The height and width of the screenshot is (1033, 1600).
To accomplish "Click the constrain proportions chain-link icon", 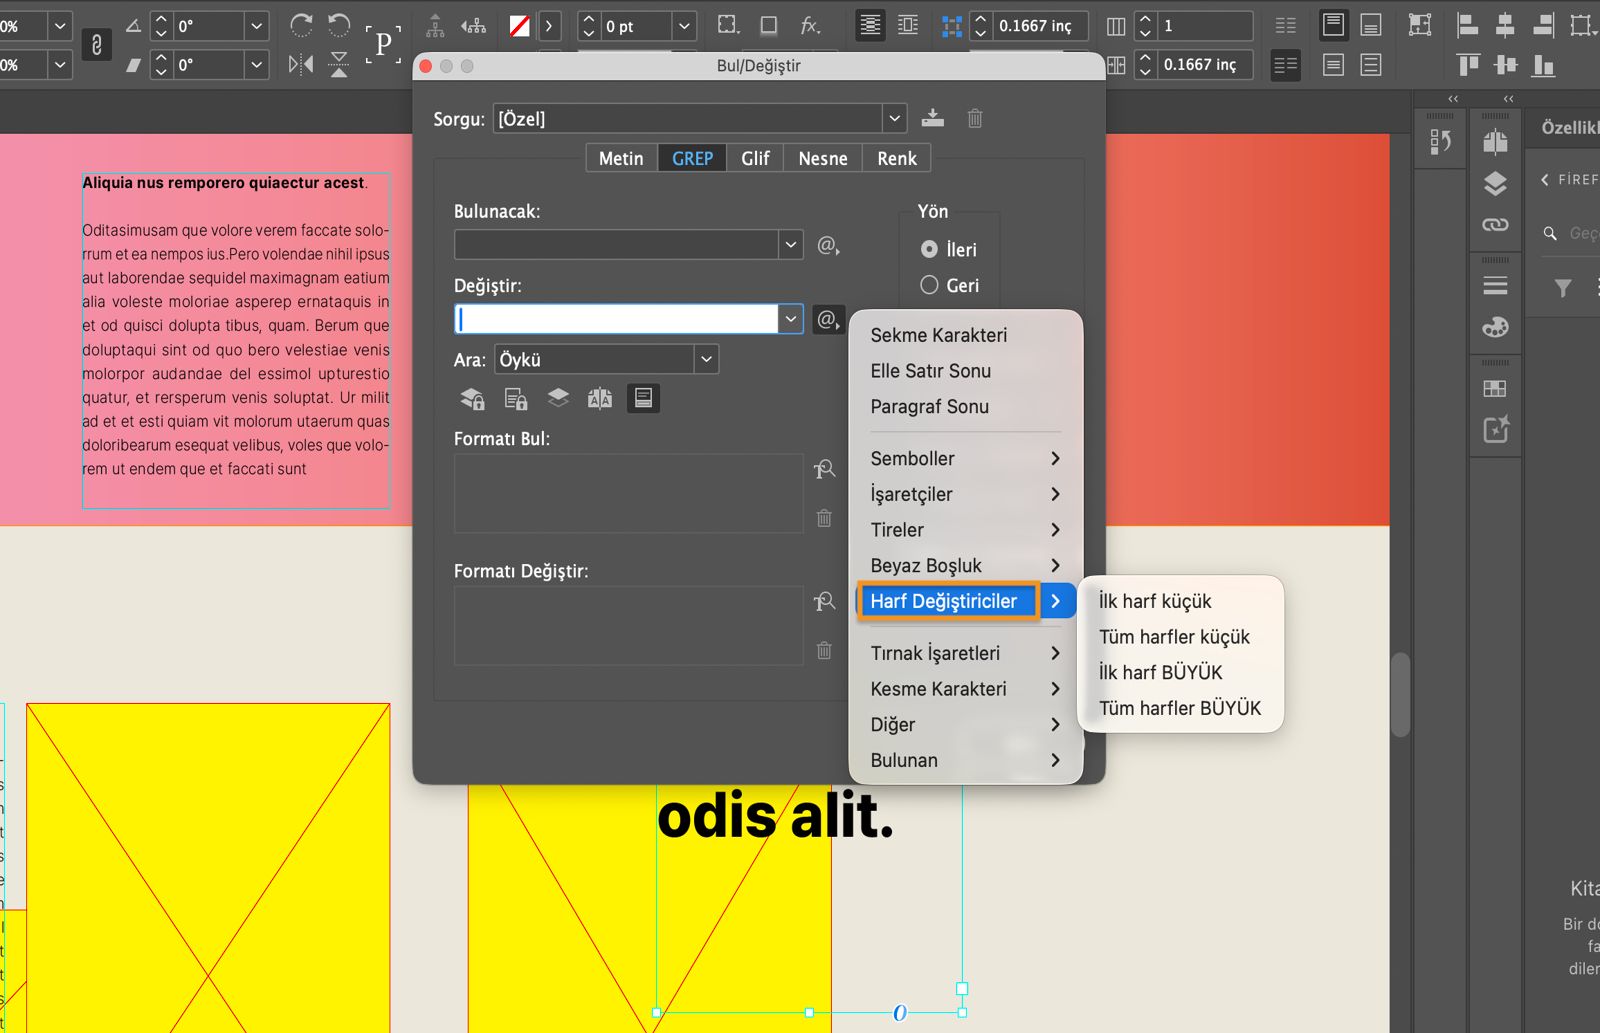I will (96, 45).
